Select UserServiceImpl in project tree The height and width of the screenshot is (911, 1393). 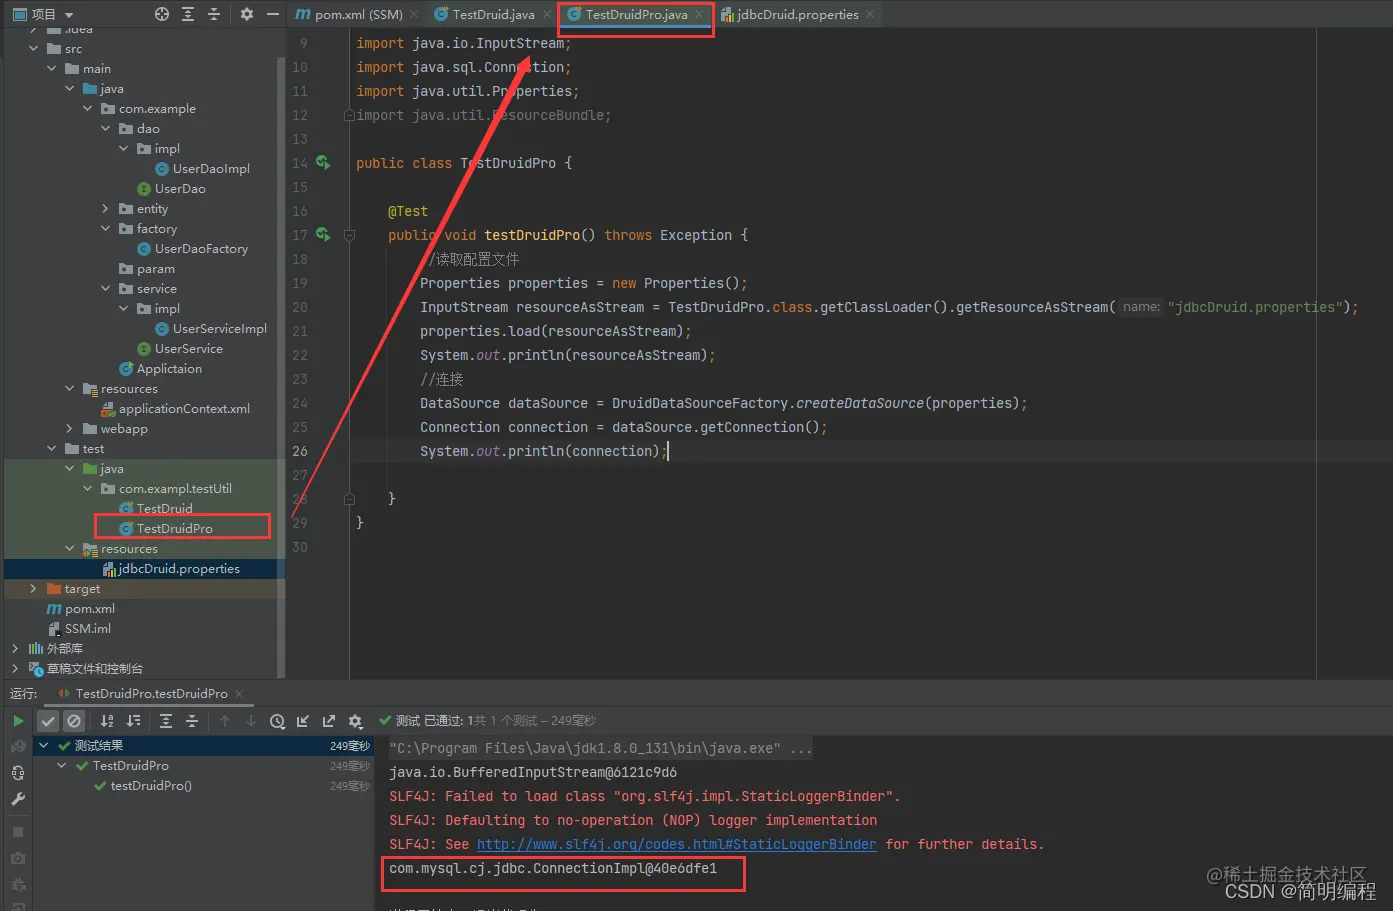tap(220, 328)
